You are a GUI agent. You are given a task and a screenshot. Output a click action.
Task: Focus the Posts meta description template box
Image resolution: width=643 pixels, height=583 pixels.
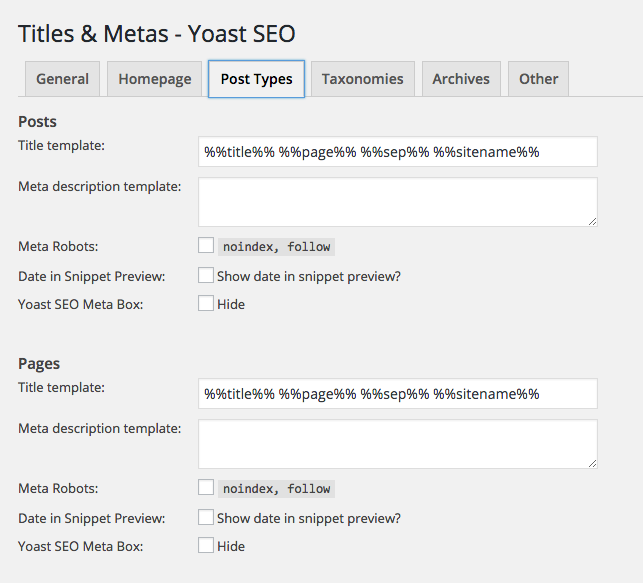click(398, 202)
